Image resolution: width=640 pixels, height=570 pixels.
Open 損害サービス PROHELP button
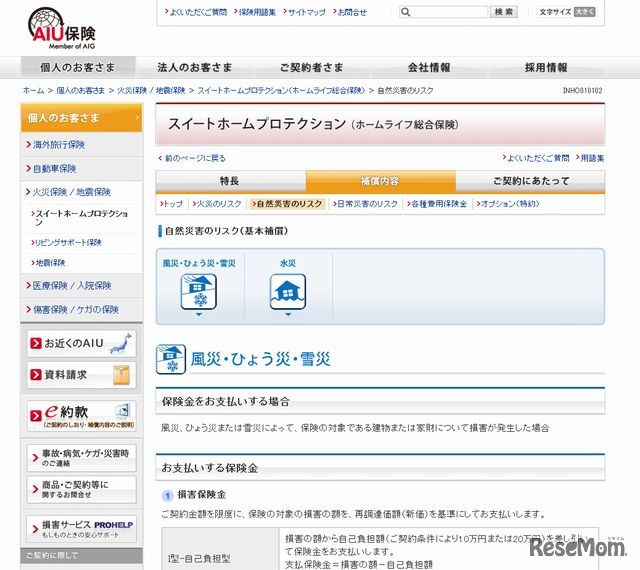81,529
